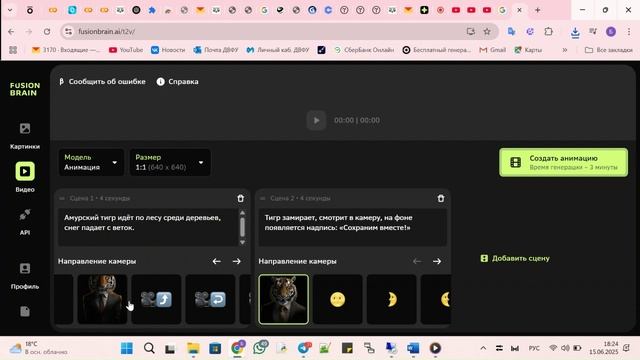
Task: Click Сцена 1 camera direction left arrow
Action: 217,261
